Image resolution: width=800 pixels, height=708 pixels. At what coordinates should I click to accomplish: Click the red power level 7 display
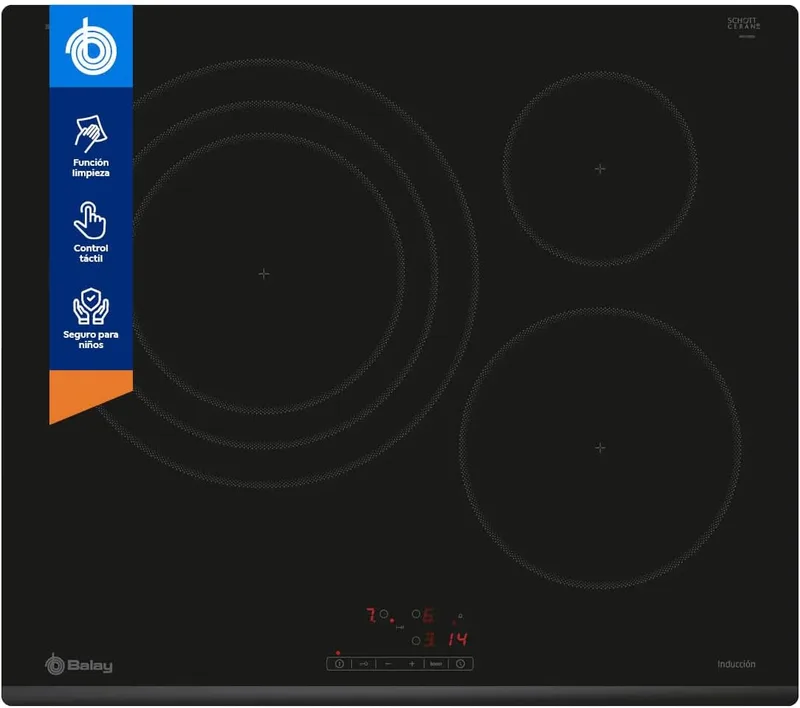[x=371, y=615]
